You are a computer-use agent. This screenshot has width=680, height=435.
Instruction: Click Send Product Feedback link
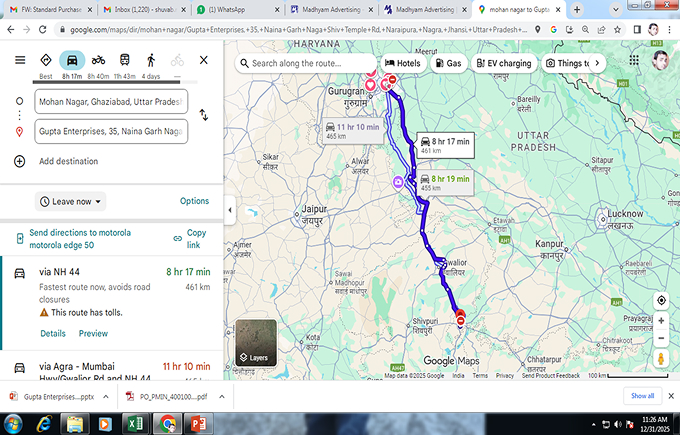(550, 376)
